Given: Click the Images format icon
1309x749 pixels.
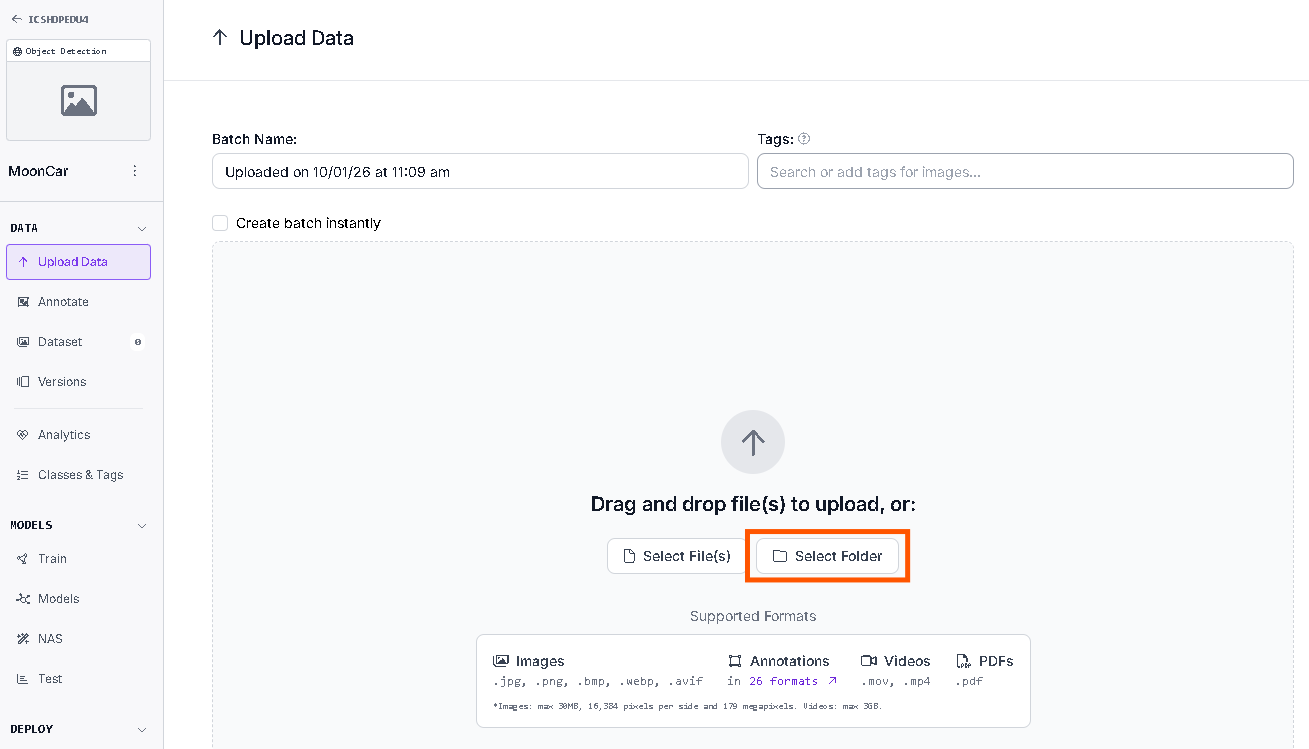Looking at the screenshot, I should pyautogui.click(x=501, y=661).
